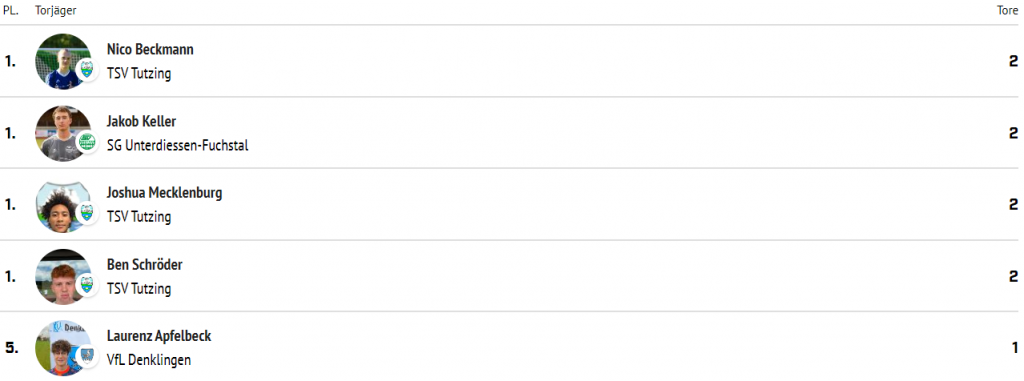The width and height of the screenshot is (1024, 381).
Task: Click the Tore column header
Action: [1008, 11]
